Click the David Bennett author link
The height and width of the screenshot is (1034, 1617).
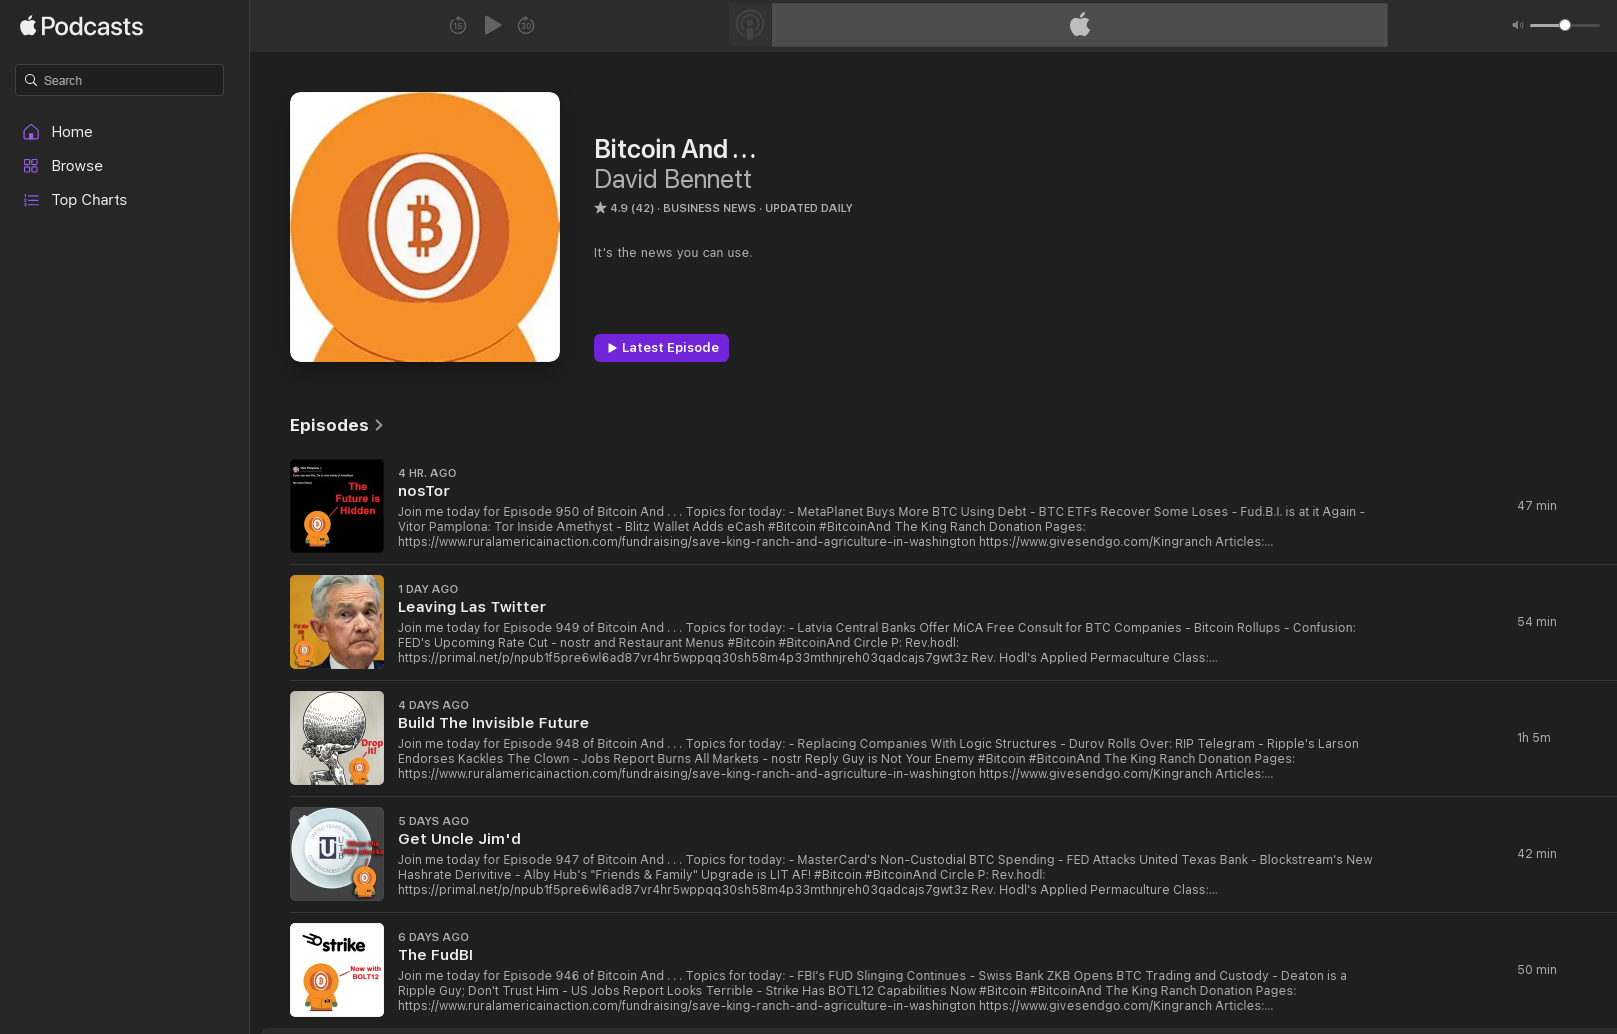click(672, 179)
